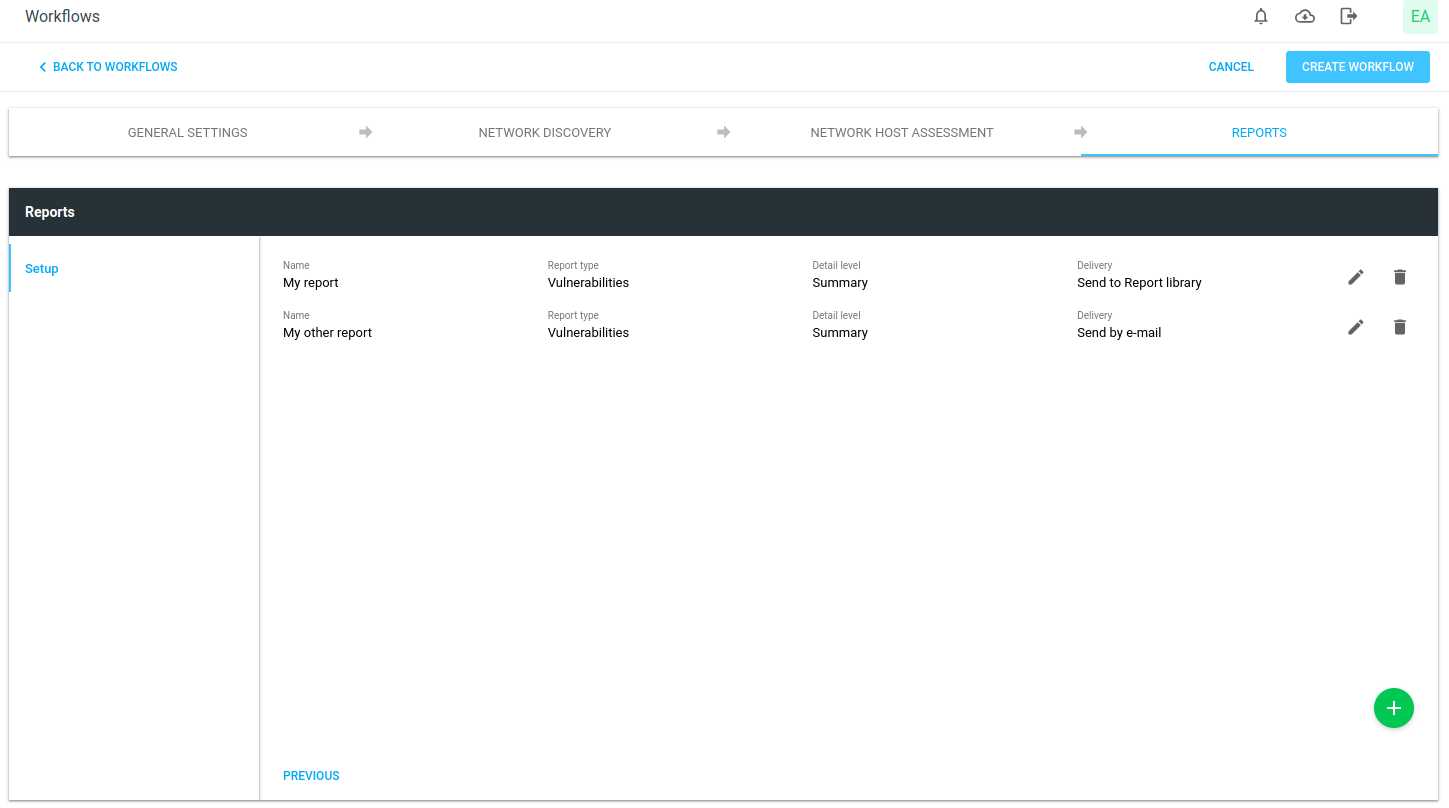
Task: Select Setup in the left sidebar
Action: (42, 269)
